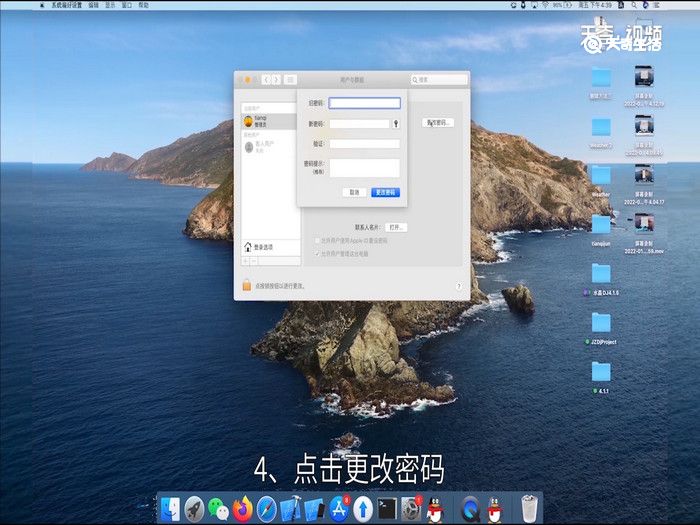The width and height of the screenshot is (700, 525).
Task: Toggle the allow Apple ID password reset checkbox
Action: click(317, 241)
